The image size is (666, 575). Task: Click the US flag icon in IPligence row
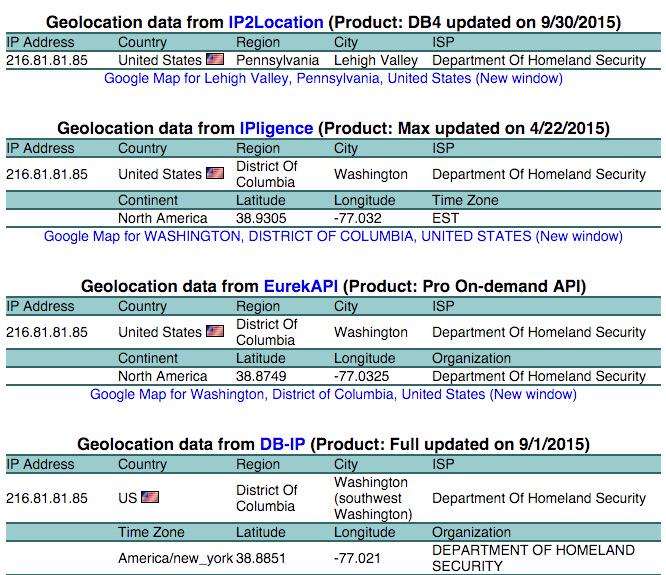pos(215,173)
